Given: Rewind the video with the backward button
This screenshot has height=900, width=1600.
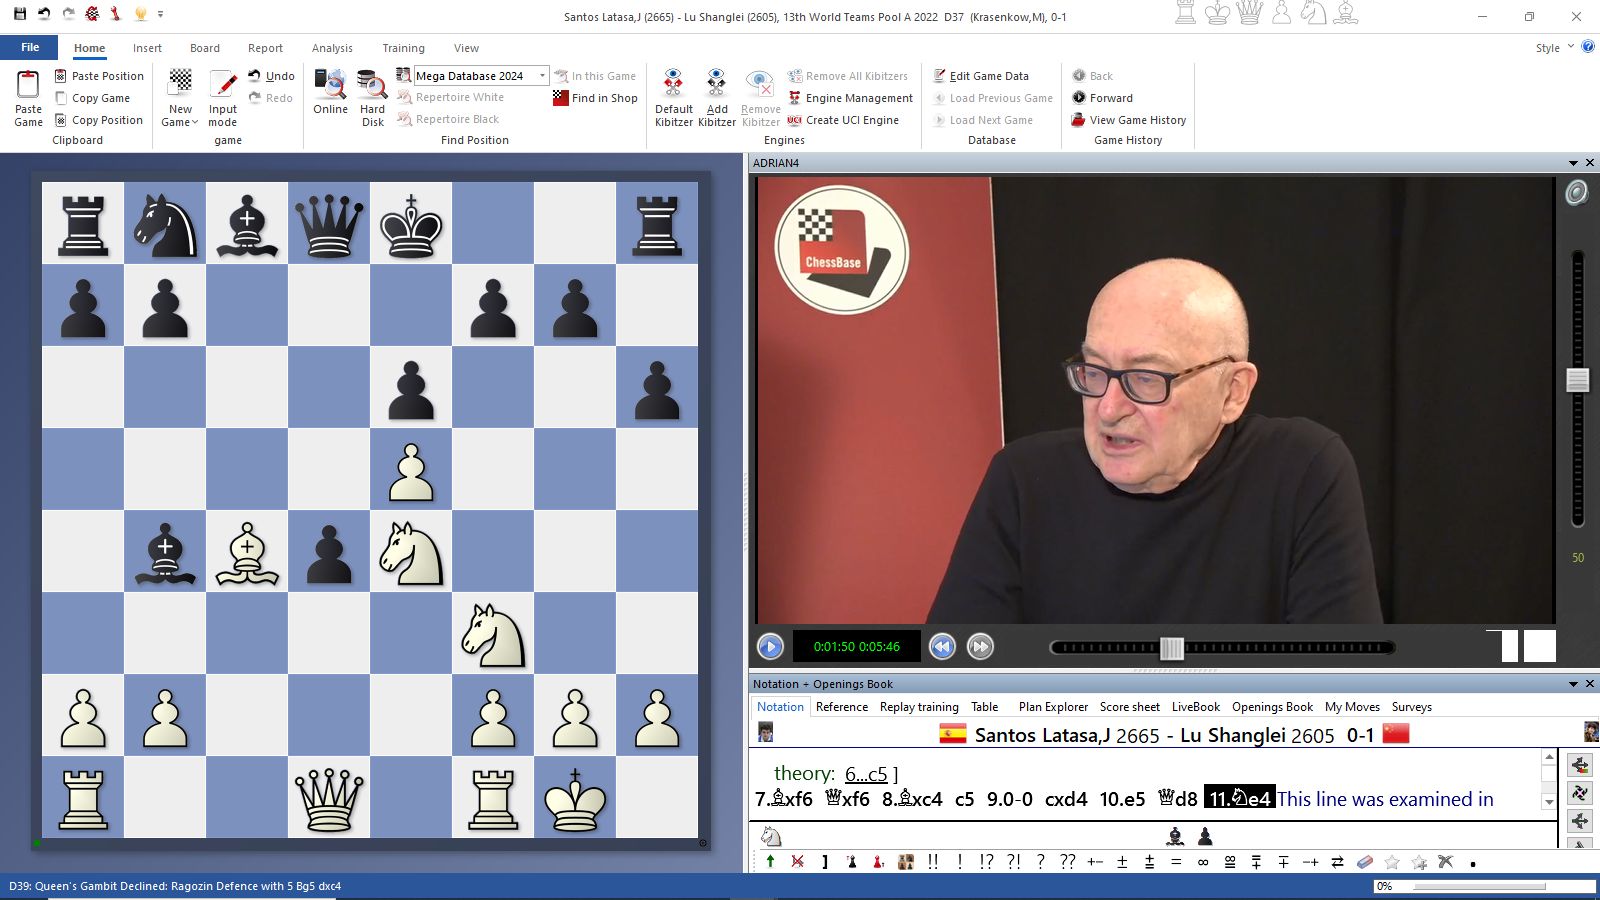Looking at the screenshot, I should (942, 647).
